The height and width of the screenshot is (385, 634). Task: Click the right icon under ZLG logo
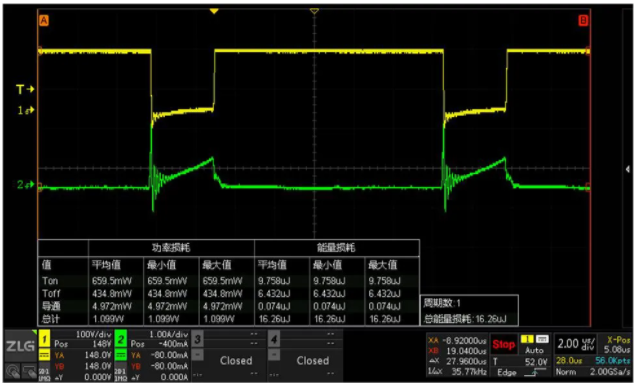pyautogui.click(x=28, y=370)
